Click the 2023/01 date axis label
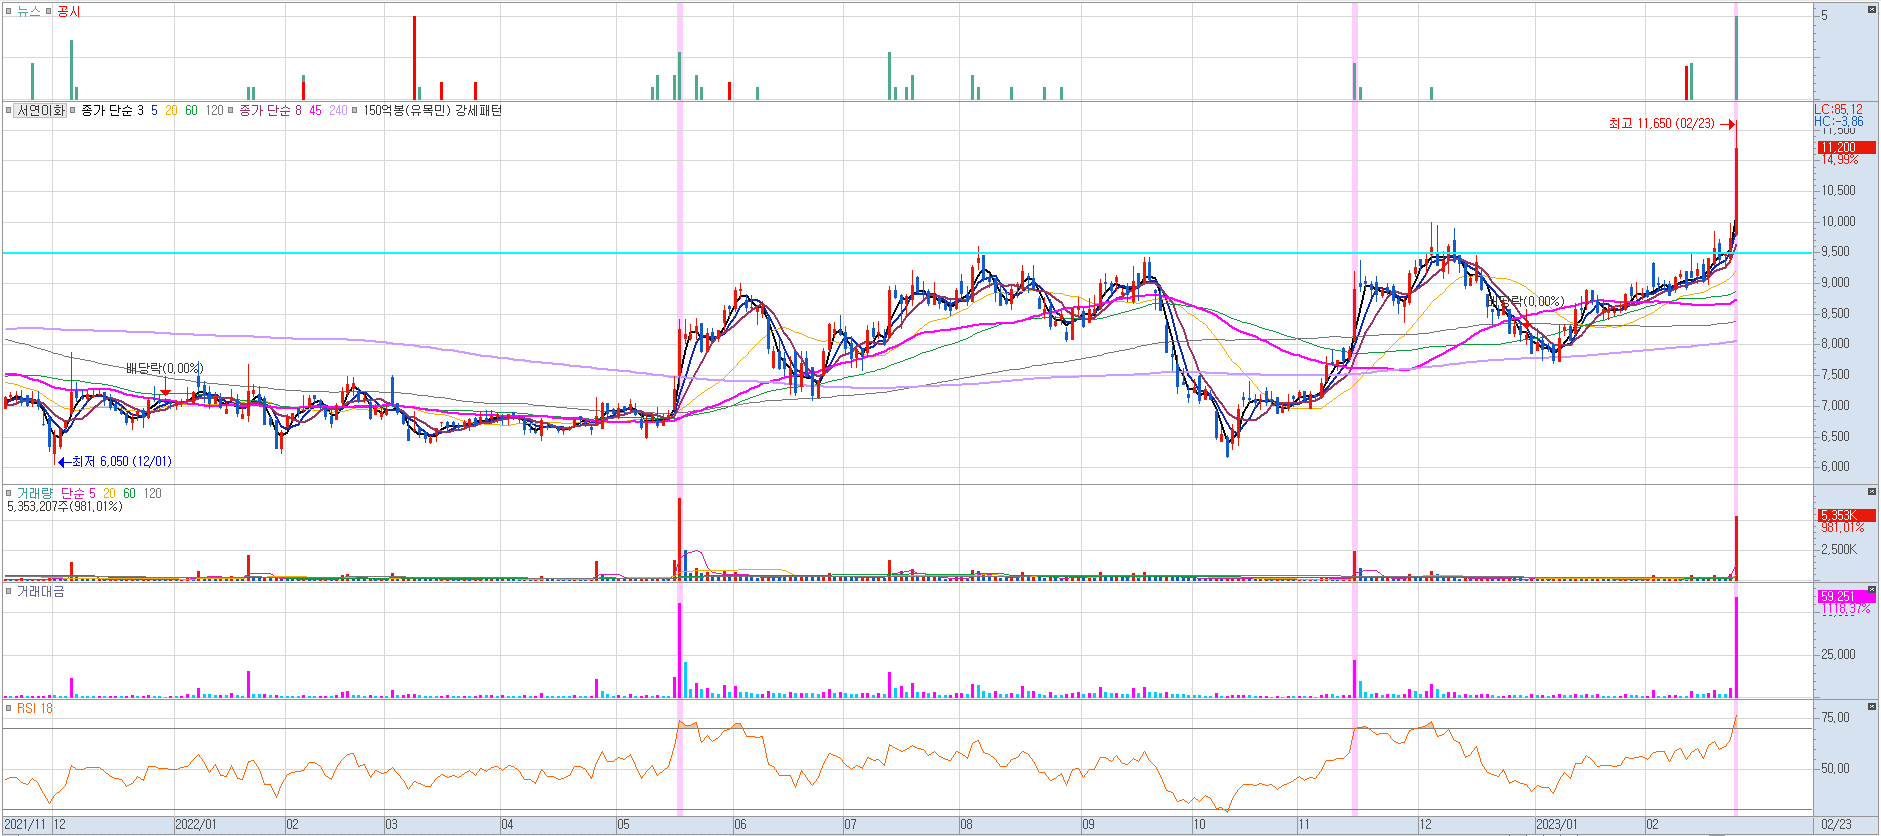Screen dimensions: 1881x836 coord(1557,825)
